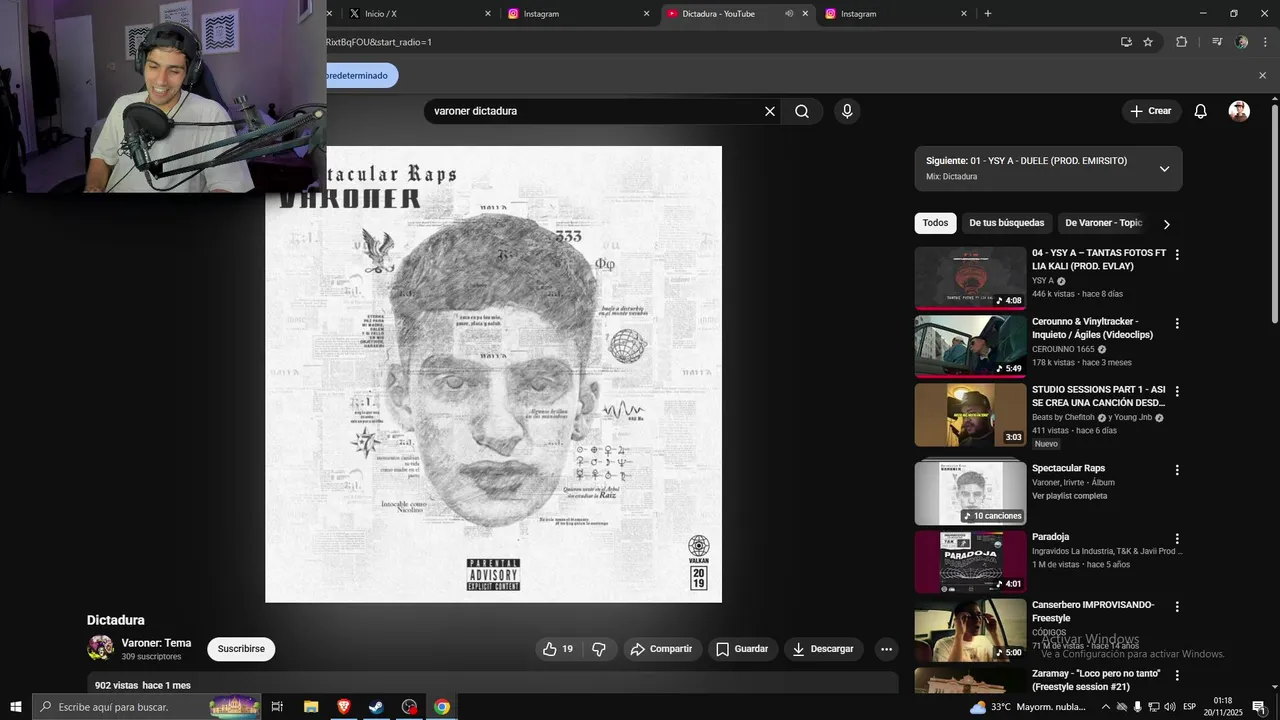Open options menu for Canserbero IMPROVISANDO video

click(x=1177, y=606)
